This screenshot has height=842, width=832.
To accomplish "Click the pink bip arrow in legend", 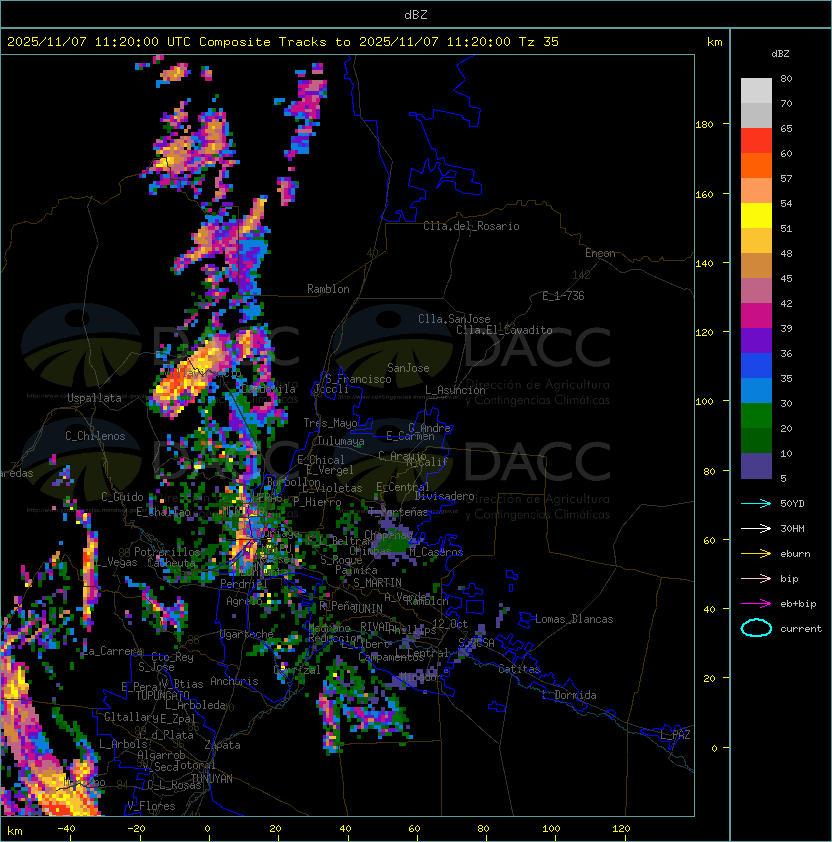I will (756, 579).
